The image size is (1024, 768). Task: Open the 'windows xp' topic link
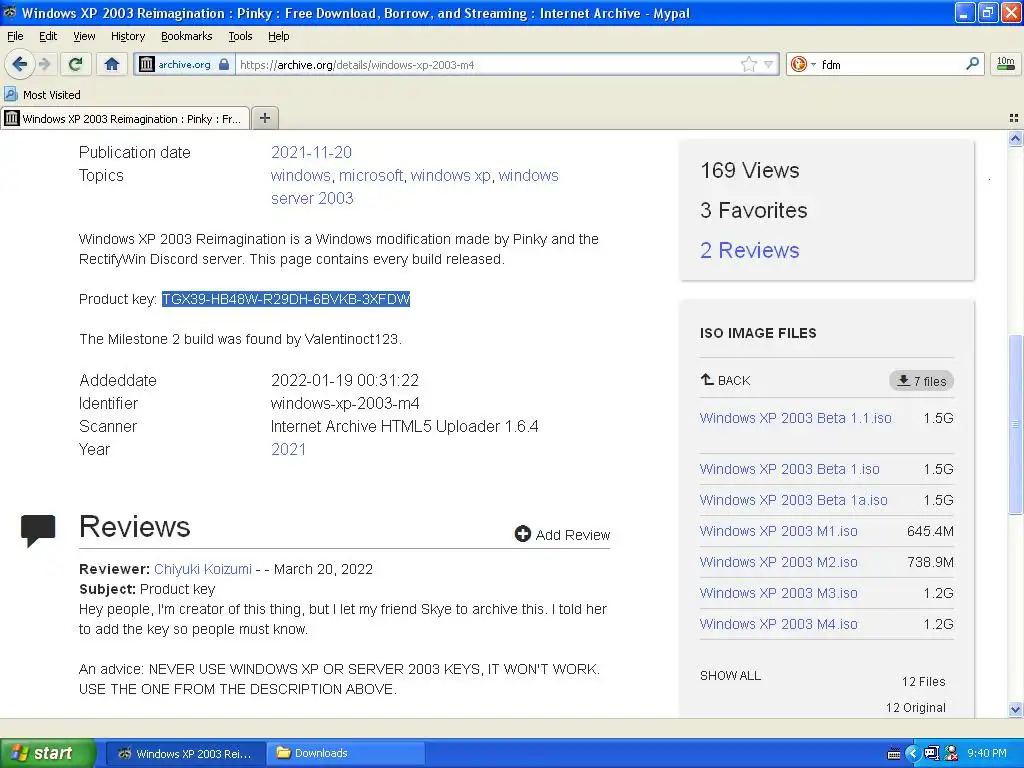451,175
